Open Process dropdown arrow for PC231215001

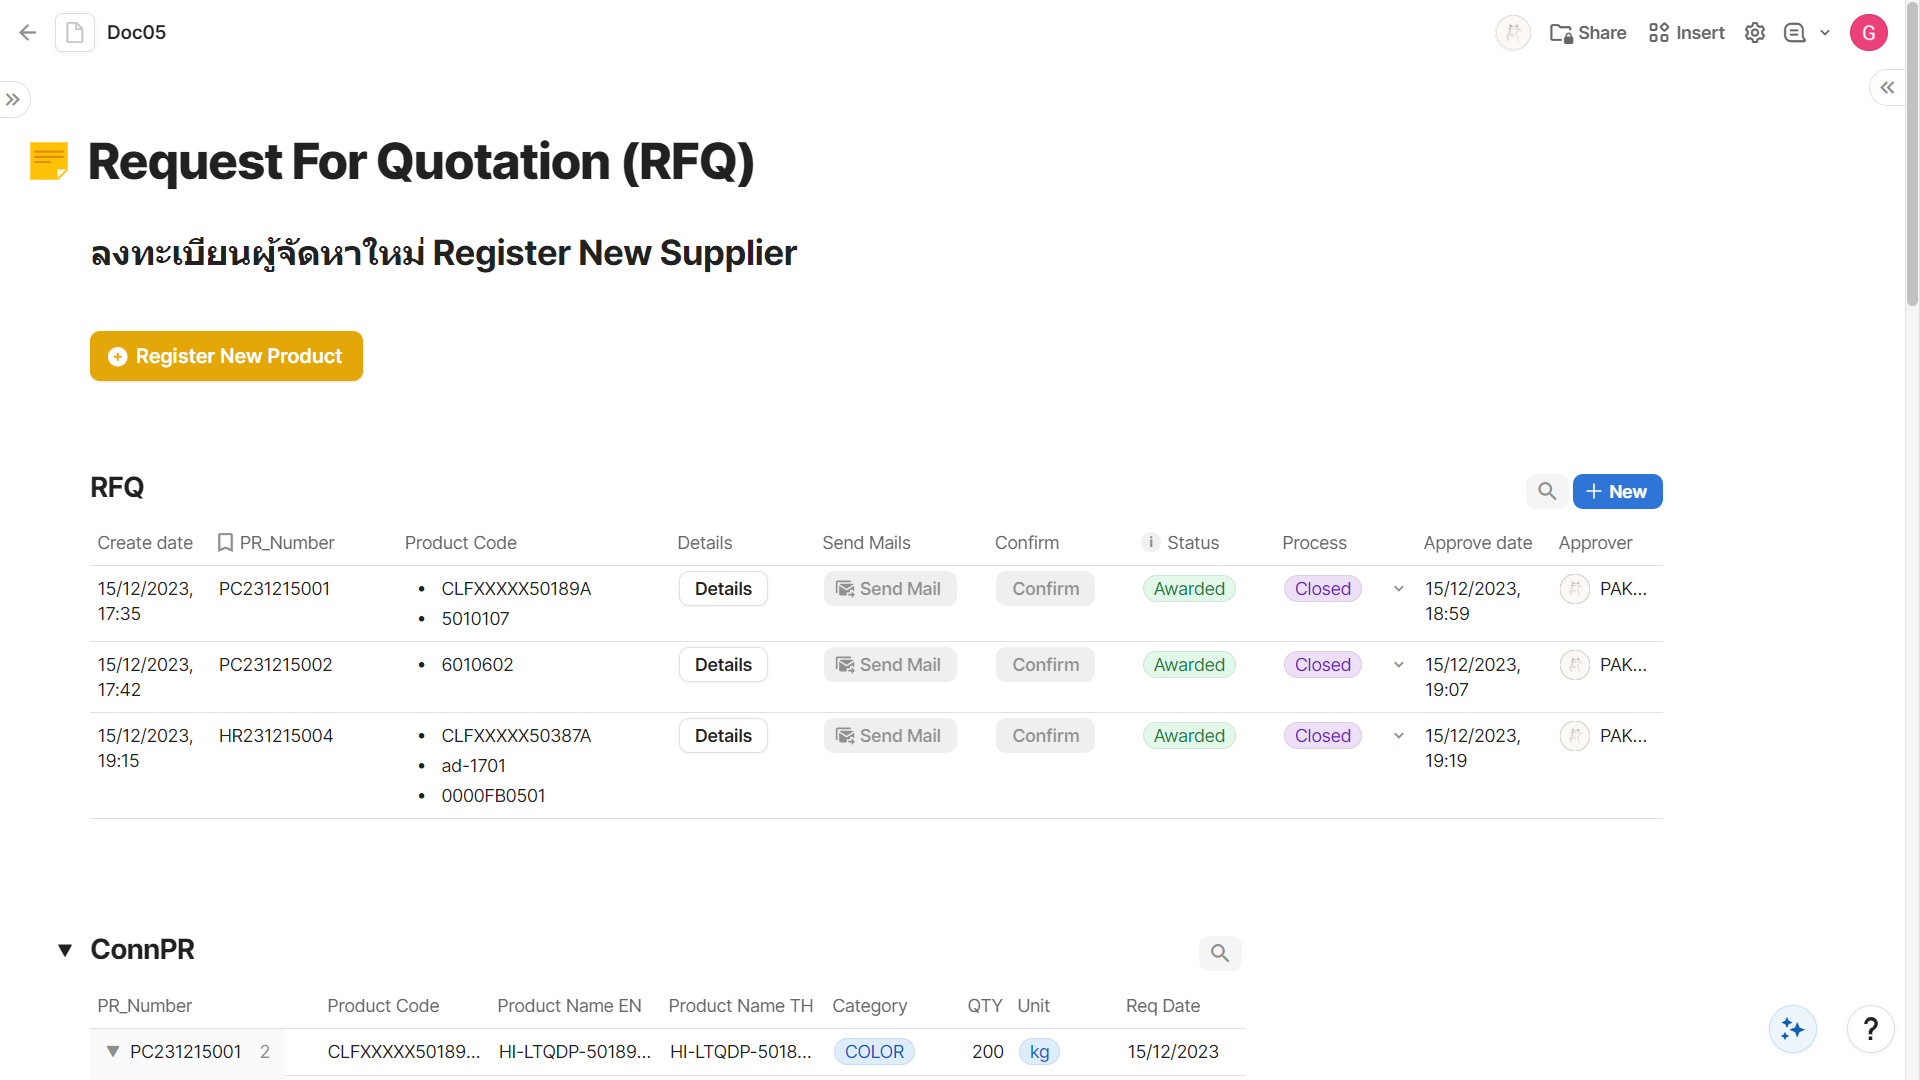coord(1399,589)
